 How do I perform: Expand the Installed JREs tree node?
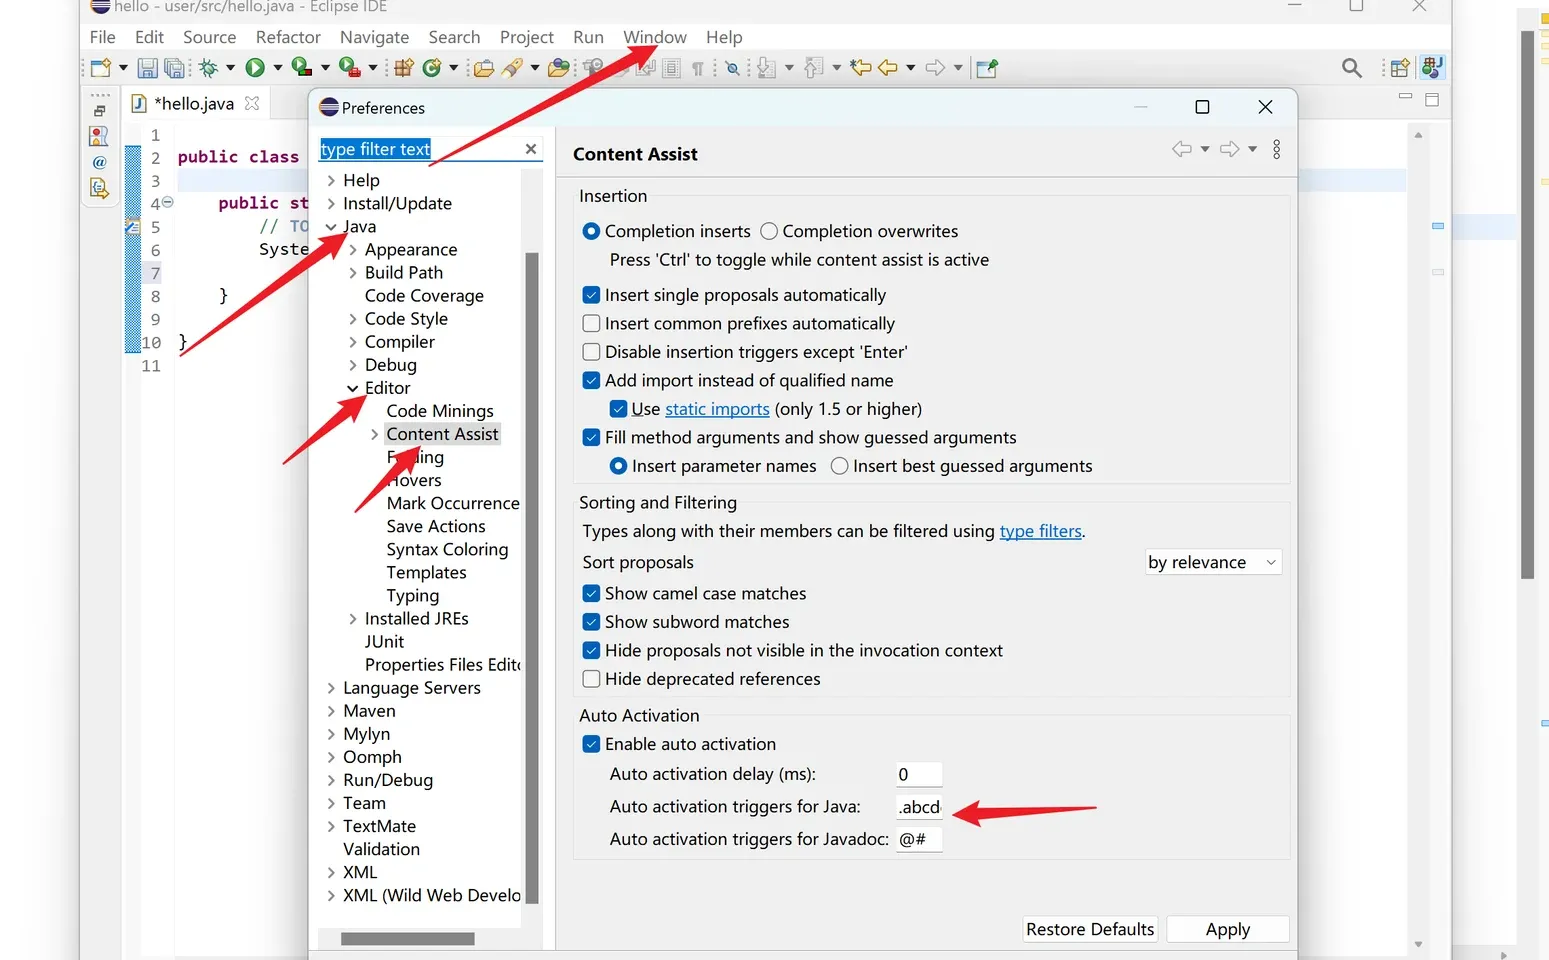tap(353, 619)
